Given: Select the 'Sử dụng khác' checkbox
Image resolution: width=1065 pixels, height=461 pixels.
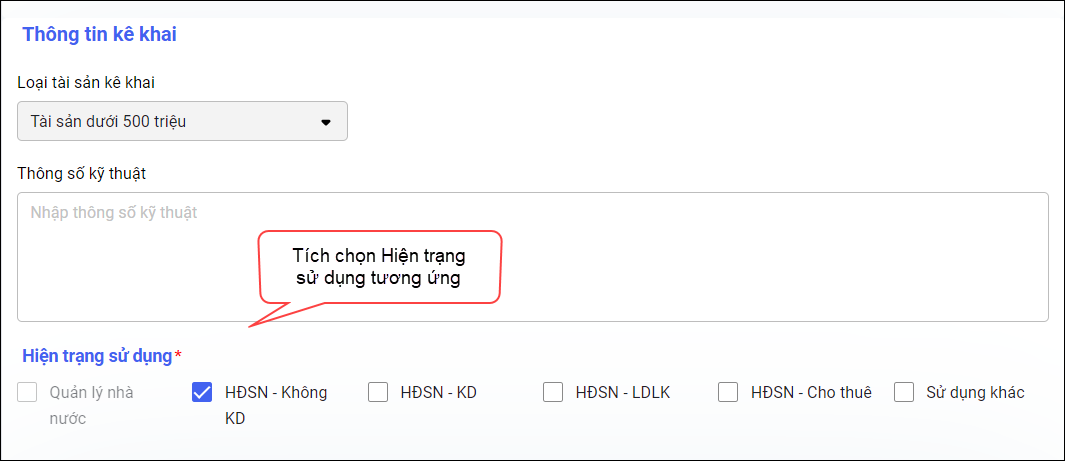Looking at the screenshot, I should tap(904, 392).
